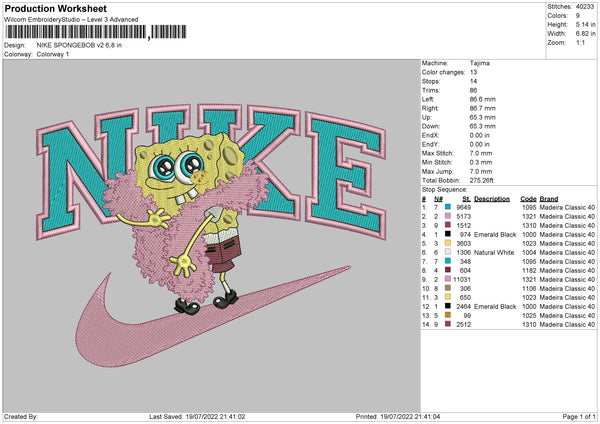600x424 pixels.
Task: Pick the olive swatch beside stitch count 306
Action: (x=448, y=288)
